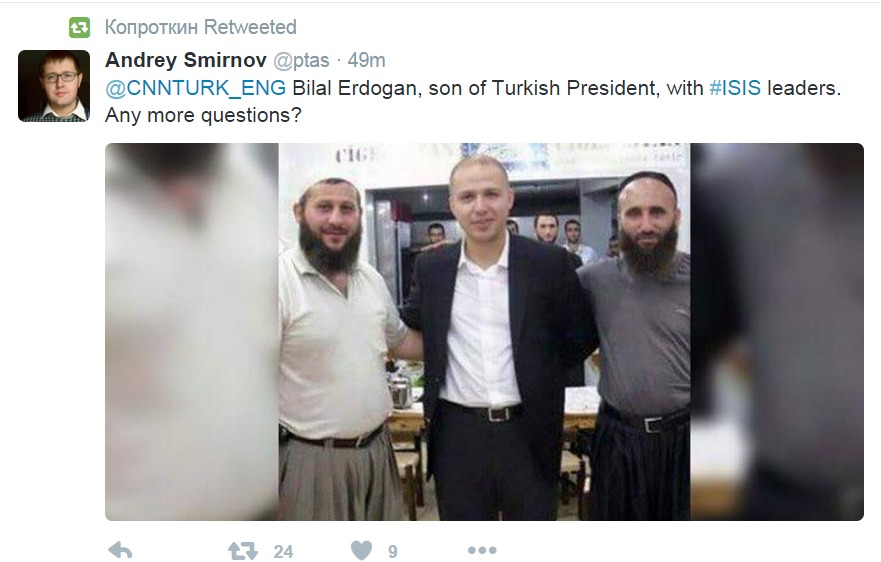Click the @ptas handle
Screen dimensions: 881x562
(x=301, y=60)
